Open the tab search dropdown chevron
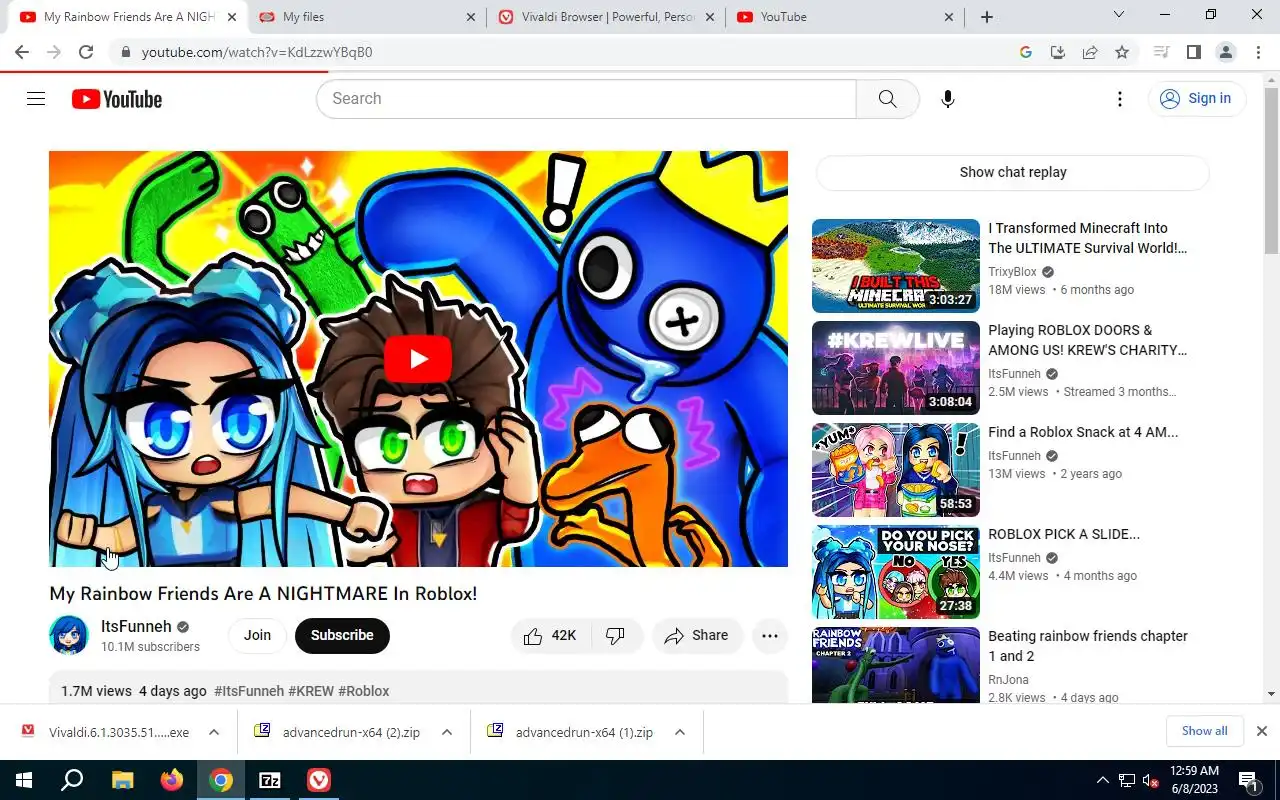Viewport: 1280px width, 800px height. coord(1119,15)
